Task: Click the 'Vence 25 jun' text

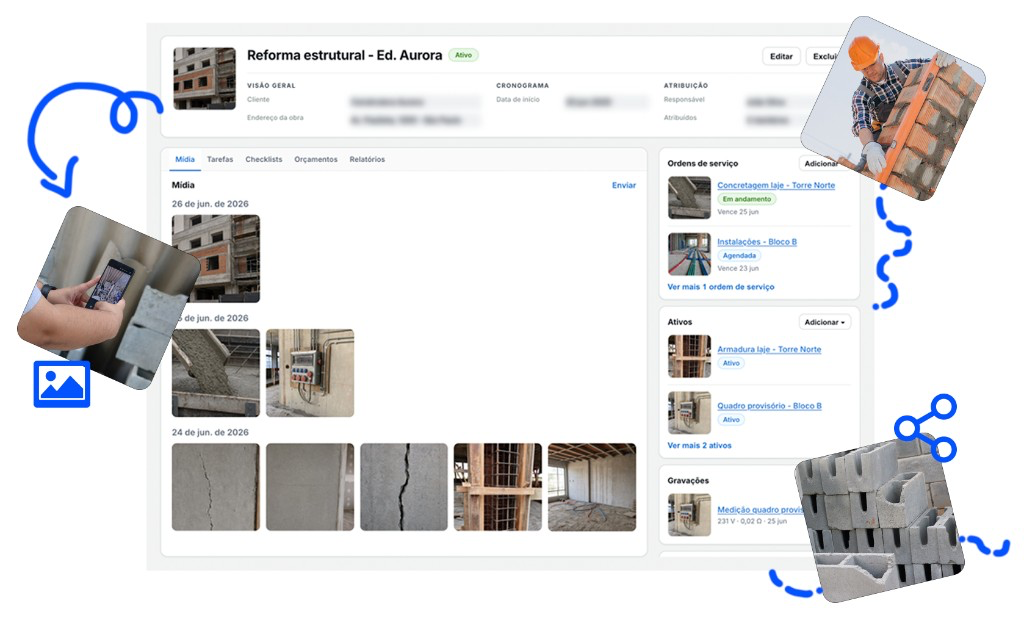Action: [738, 212]
